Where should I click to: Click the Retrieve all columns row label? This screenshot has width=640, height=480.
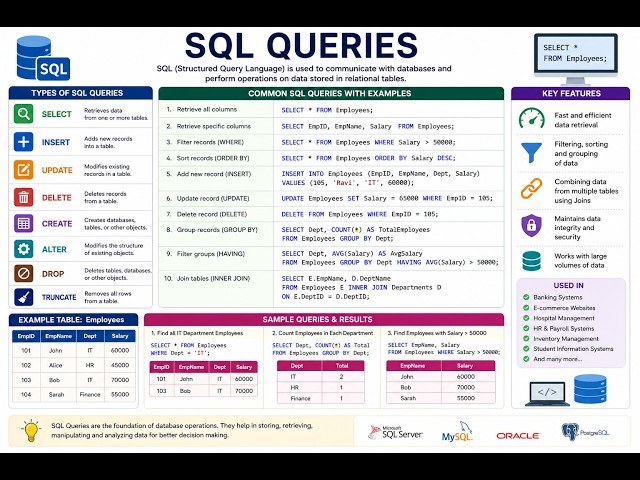click(207, 109)
